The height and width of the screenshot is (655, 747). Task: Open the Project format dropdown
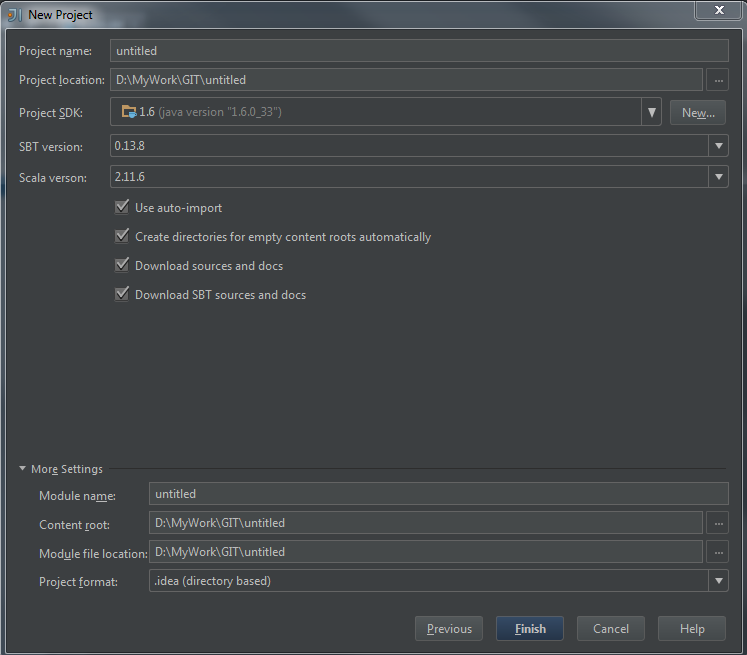[718, 581]
